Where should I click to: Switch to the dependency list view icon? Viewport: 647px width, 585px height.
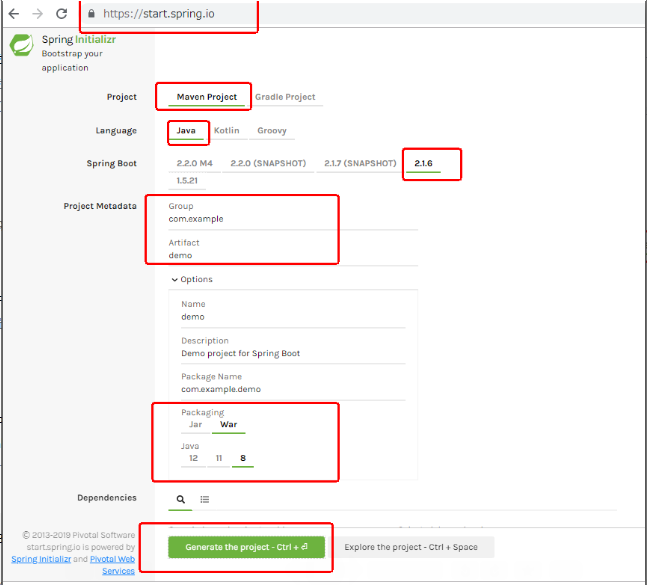(205, 500)
